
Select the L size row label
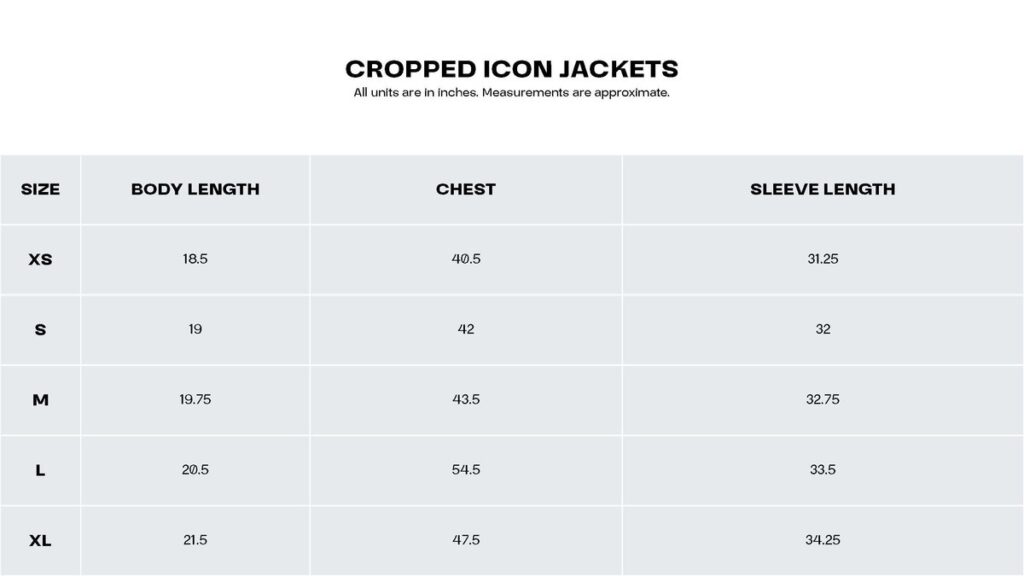click(40, 470)
